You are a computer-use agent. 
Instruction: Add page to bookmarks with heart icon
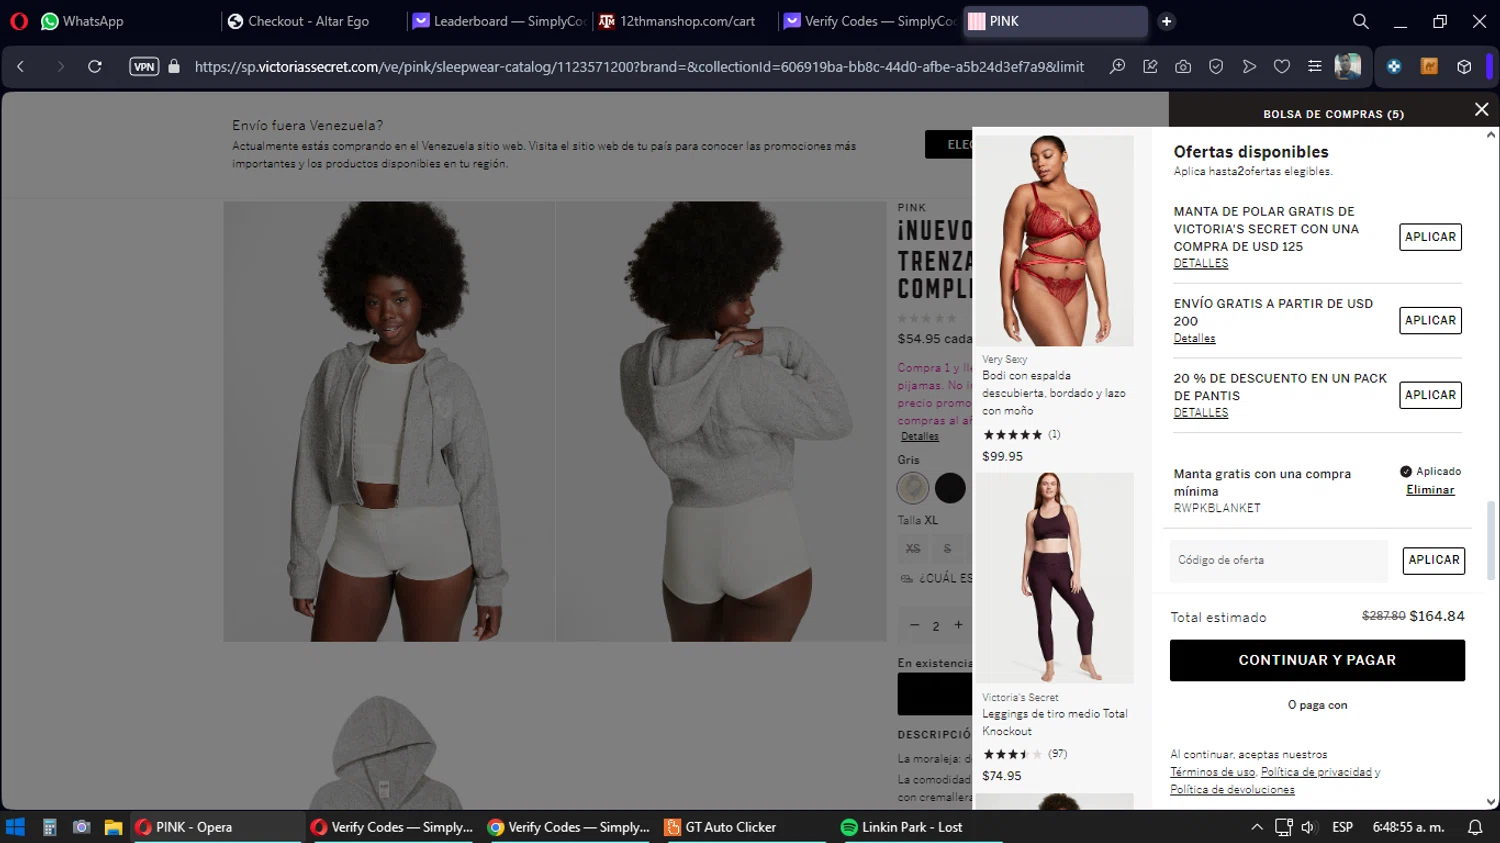pyautogui.click(x=1282, y=67)
